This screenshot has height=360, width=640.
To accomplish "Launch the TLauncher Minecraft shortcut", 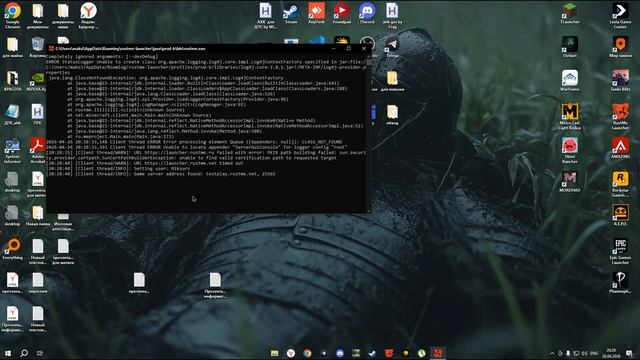I will 570,13.
